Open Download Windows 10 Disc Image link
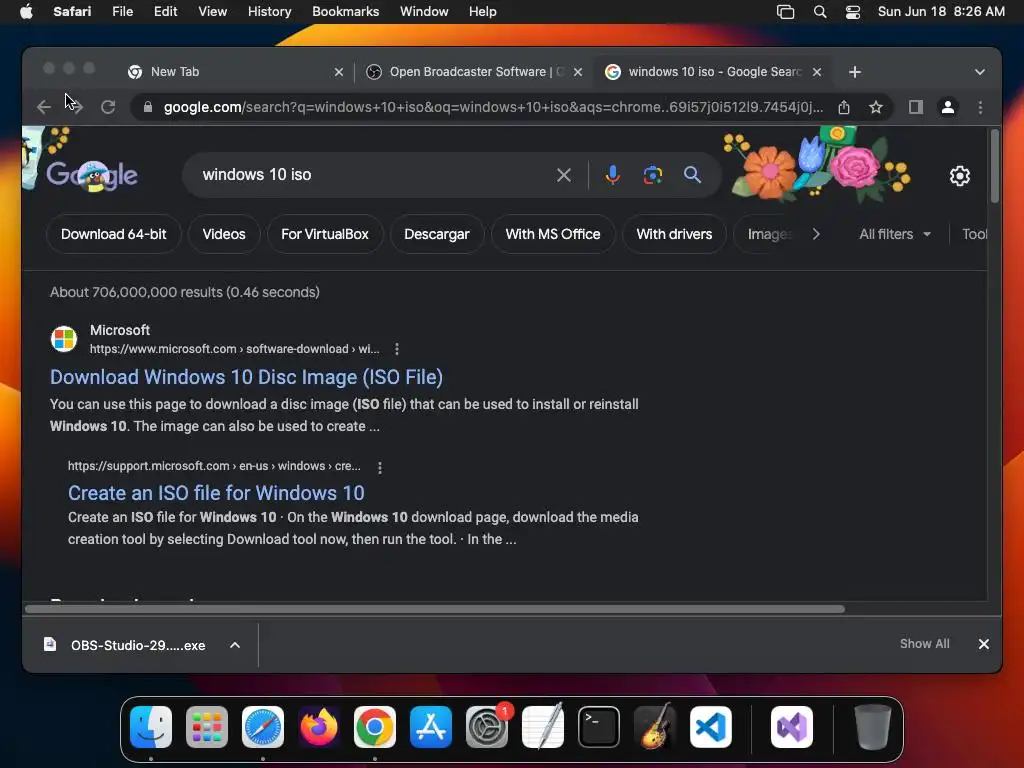1024x768 pixels. (246, 377)
